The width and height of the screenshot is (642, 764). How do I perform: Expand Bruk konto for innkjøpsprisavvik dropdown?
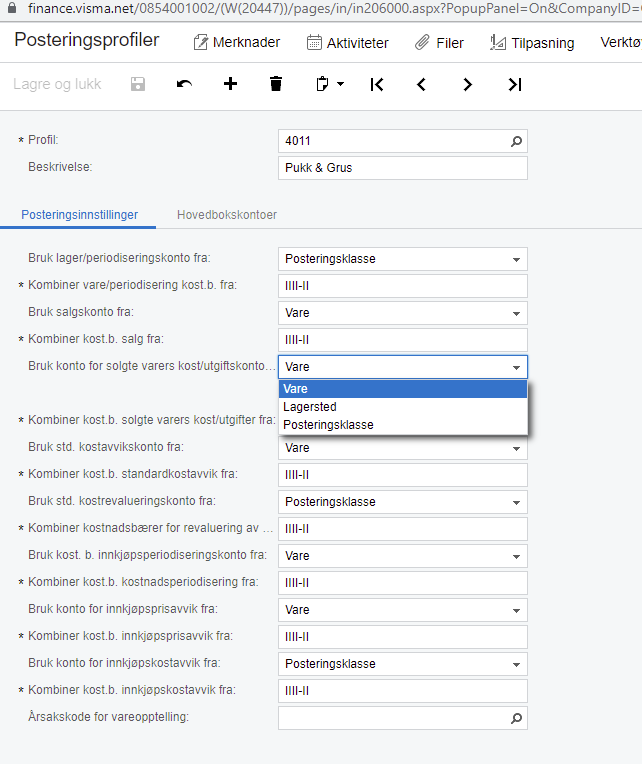(516, 611)
